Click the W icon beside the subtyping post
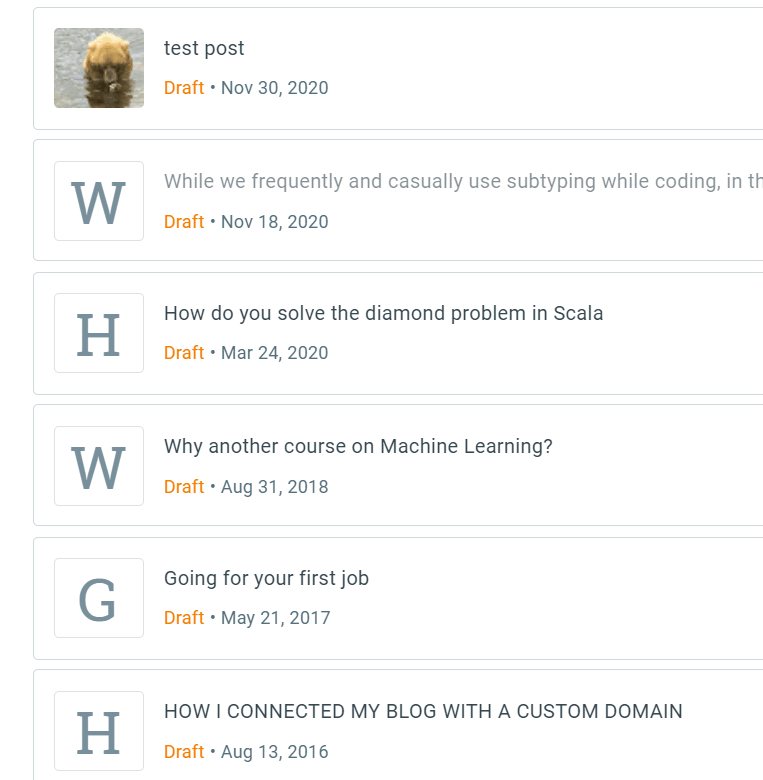This screenshot has height=780, width=763. (x=99, y=201)
